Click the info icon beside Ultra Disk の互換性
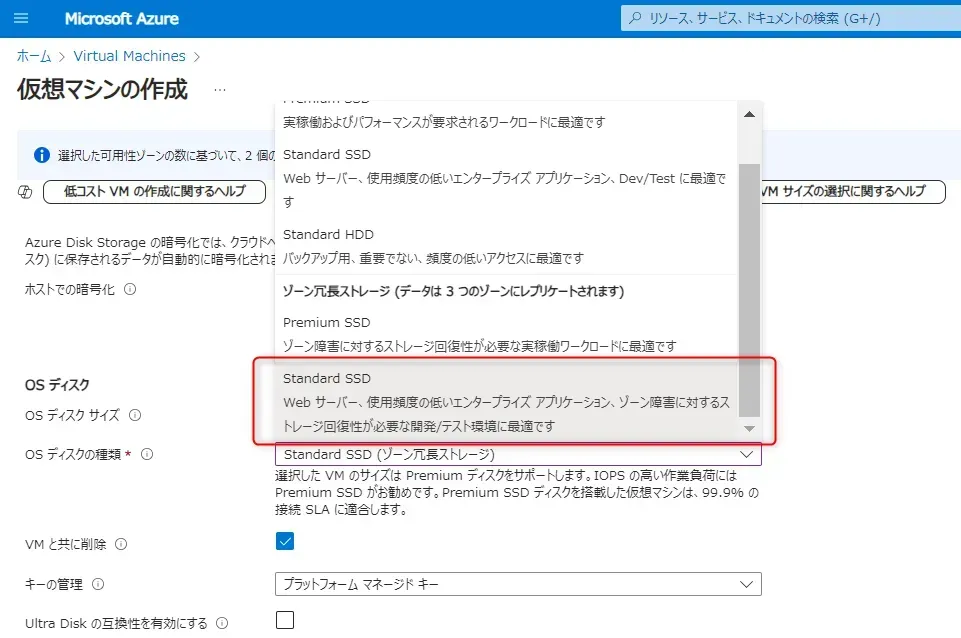Viewport: 961px width, 638px height. coord(222,623)
